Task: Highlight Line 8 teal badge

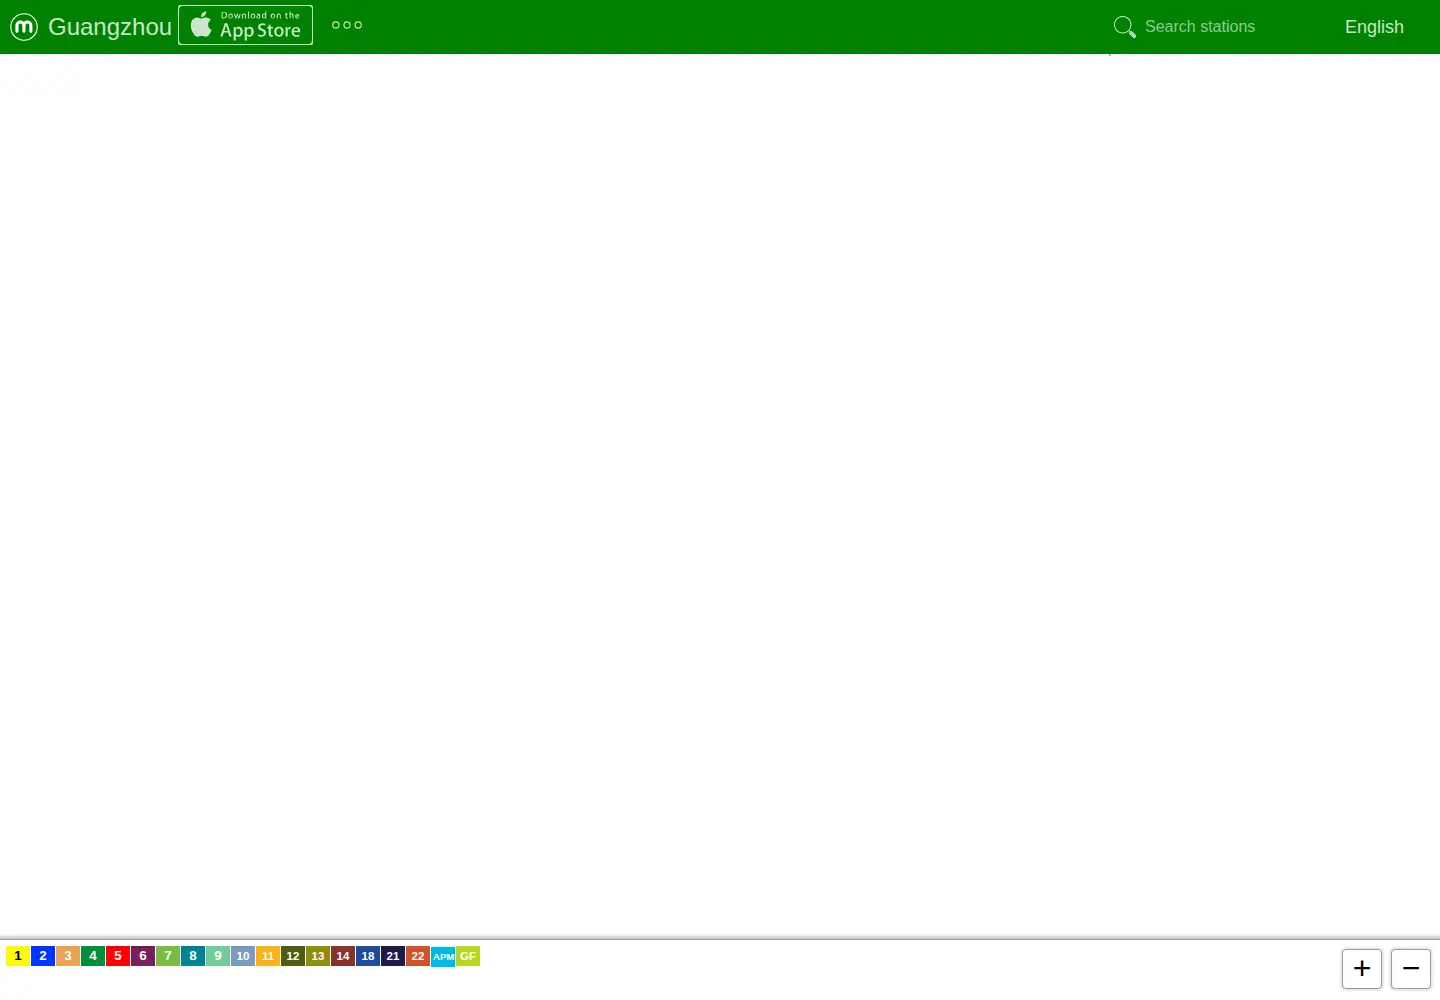Action: point(193,956)
